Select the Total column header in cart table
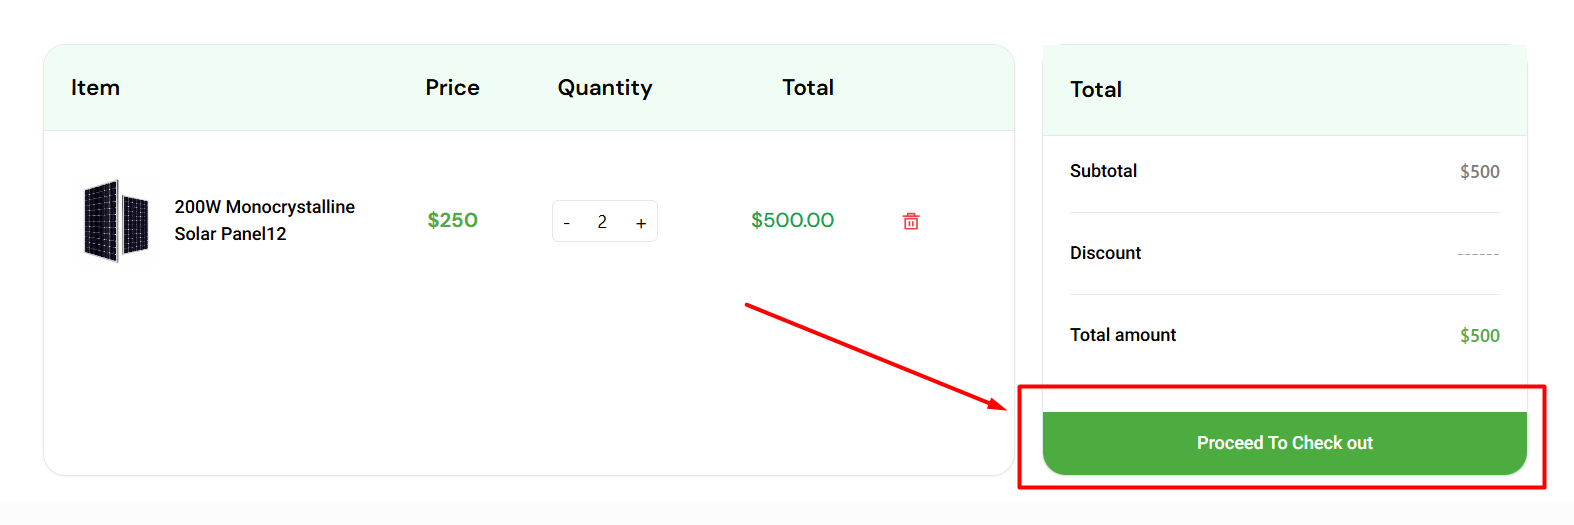 [x=808, y=88]
